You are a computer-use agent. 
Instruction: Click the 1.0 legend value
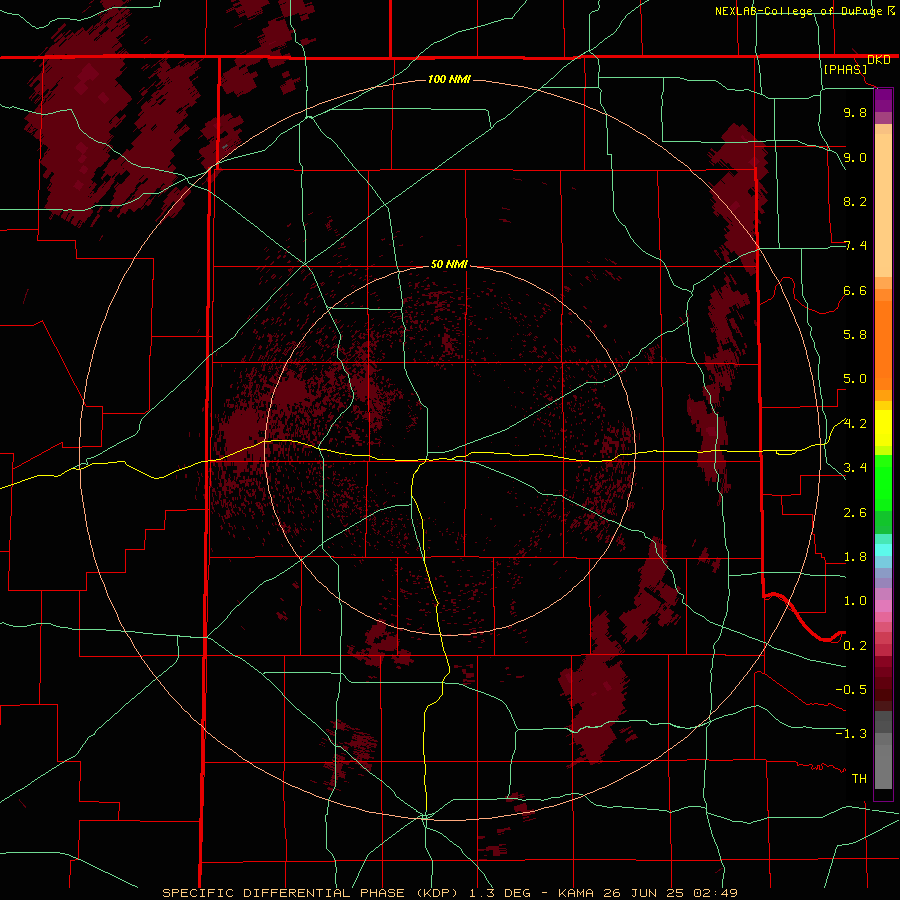[855, 601]
